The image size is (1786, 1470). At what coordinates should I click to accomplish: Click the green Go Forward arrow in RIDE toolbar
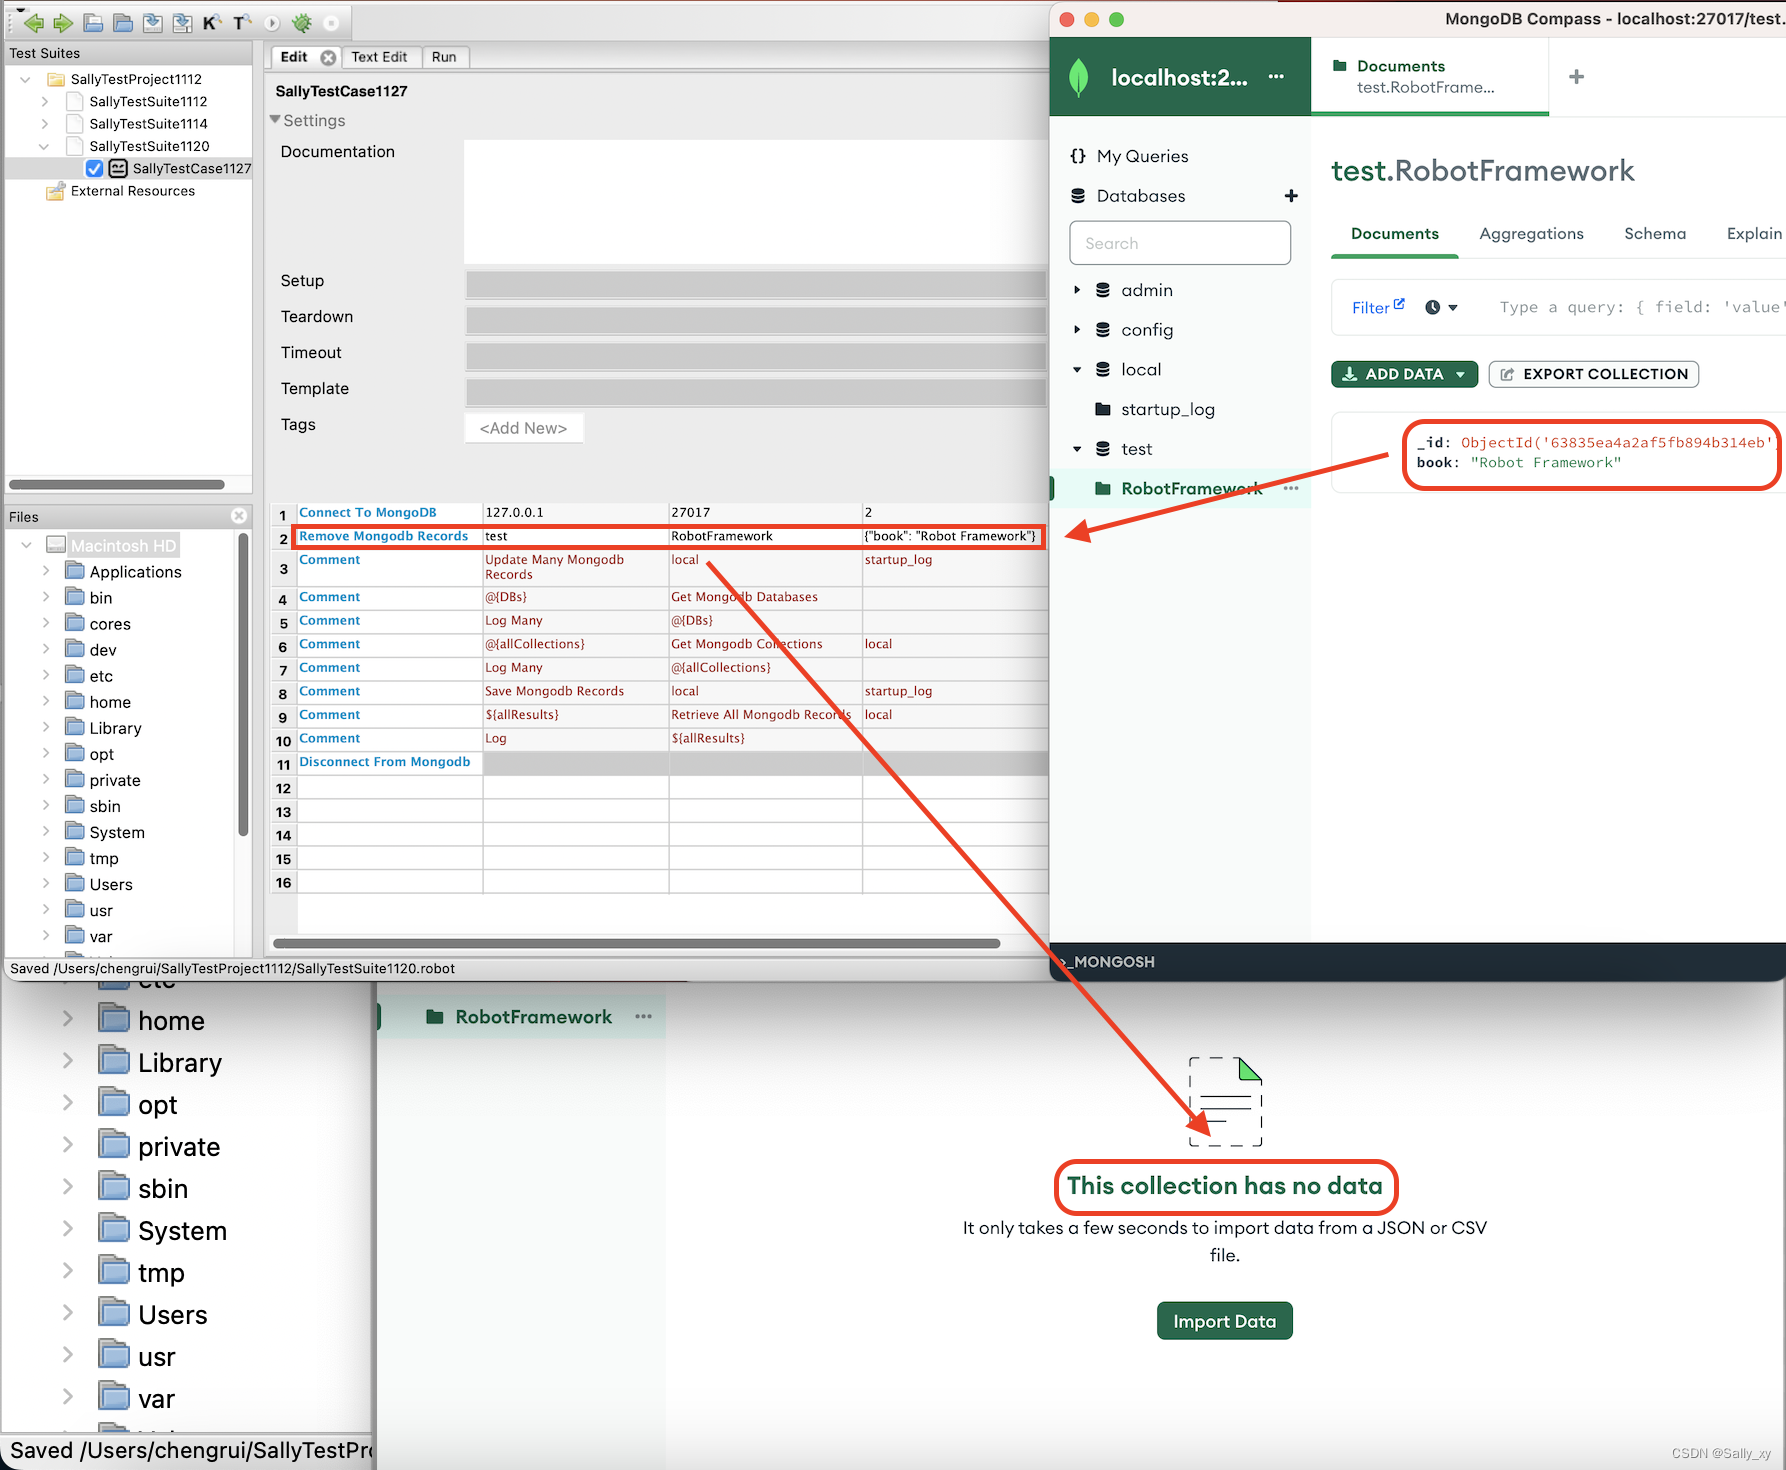pyautogui.click(x=63, y=22)
